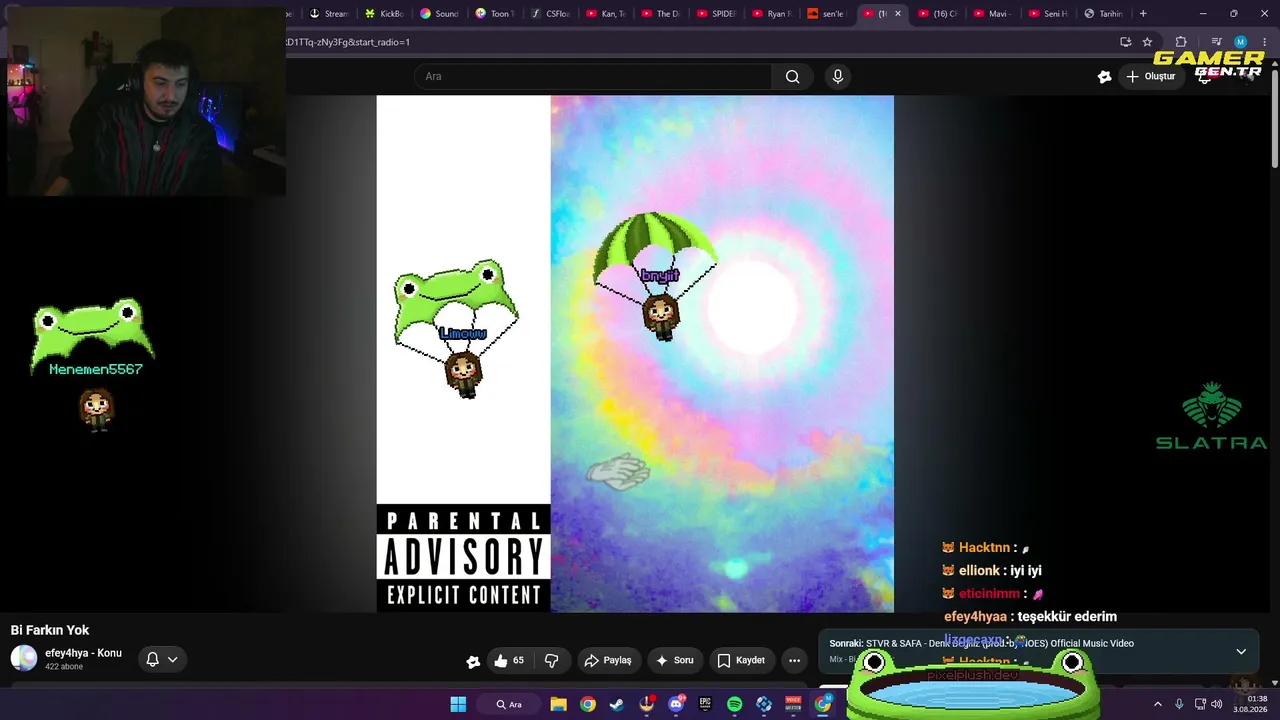Open the Windows Start menu

(458, 704)
